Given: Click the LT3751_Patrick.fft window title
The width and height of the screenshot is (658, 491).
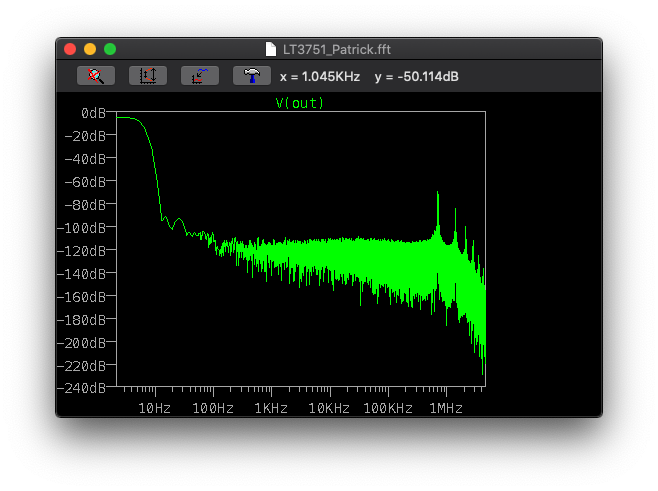Looking at the screenshot, I should point(337,50).
